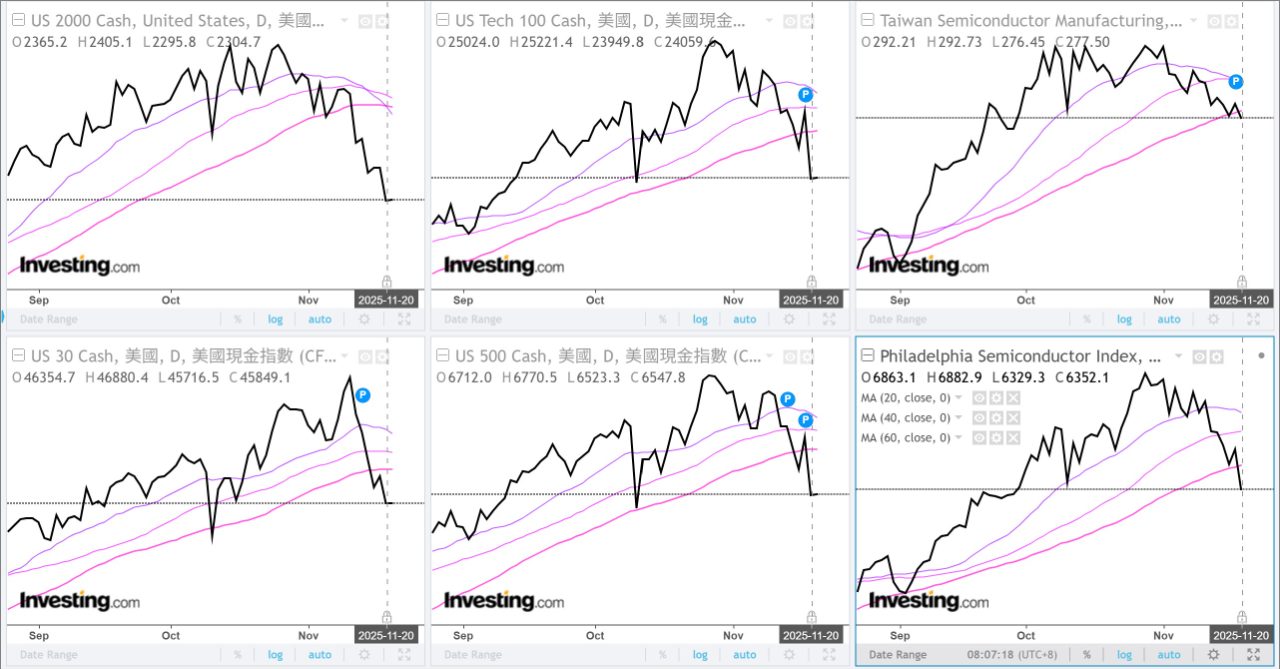Collapse the US 30 Cash legend box
Screen dimensions: 1280x669
coord(18,356)
